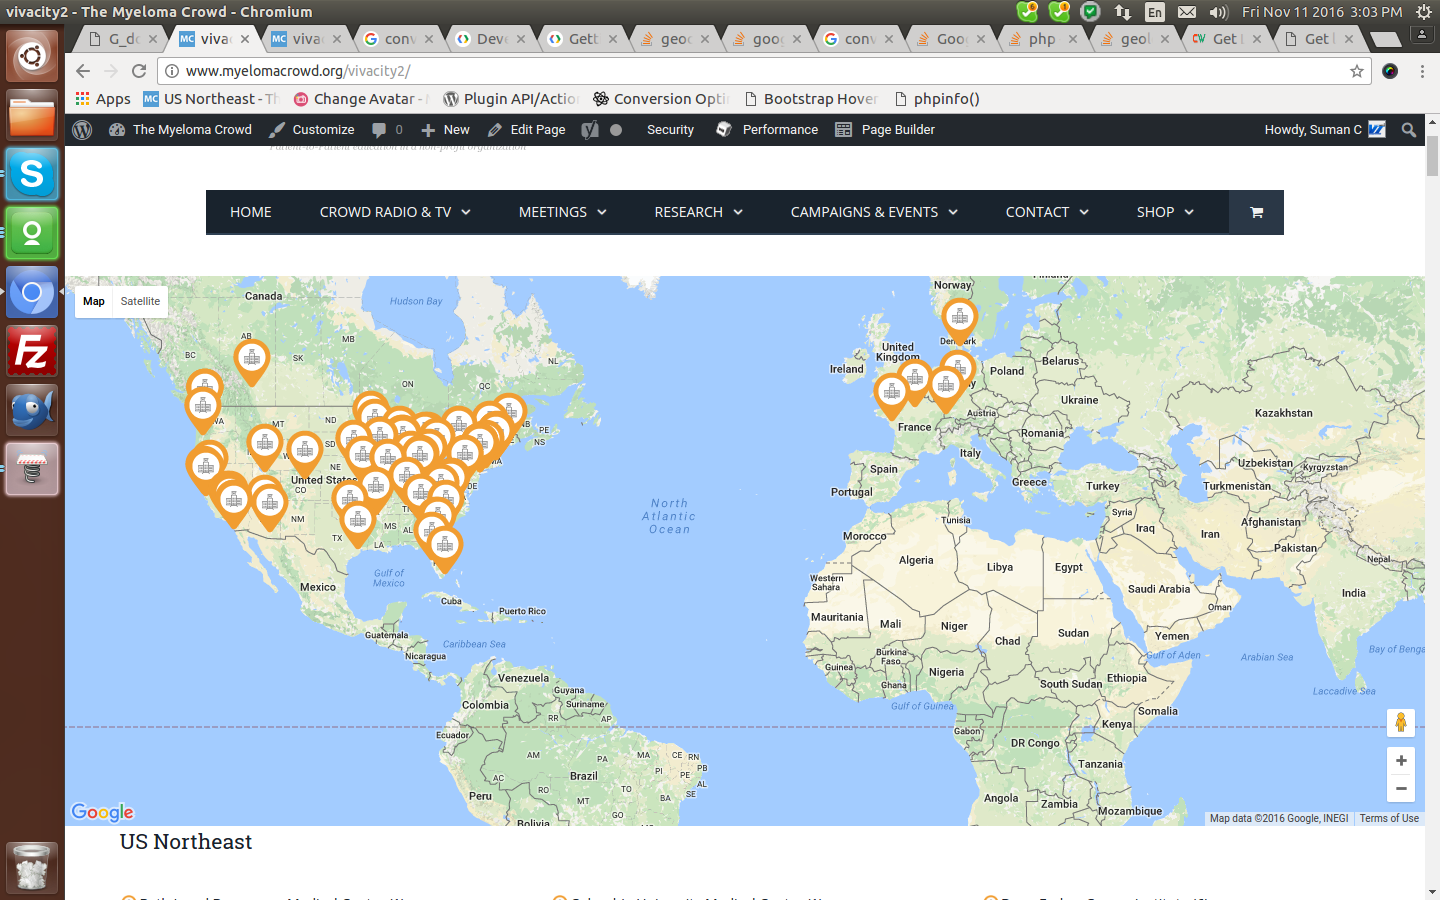Open Skype from the launcher
This screenshot has height=900, width=1440.
coord(32,175)
